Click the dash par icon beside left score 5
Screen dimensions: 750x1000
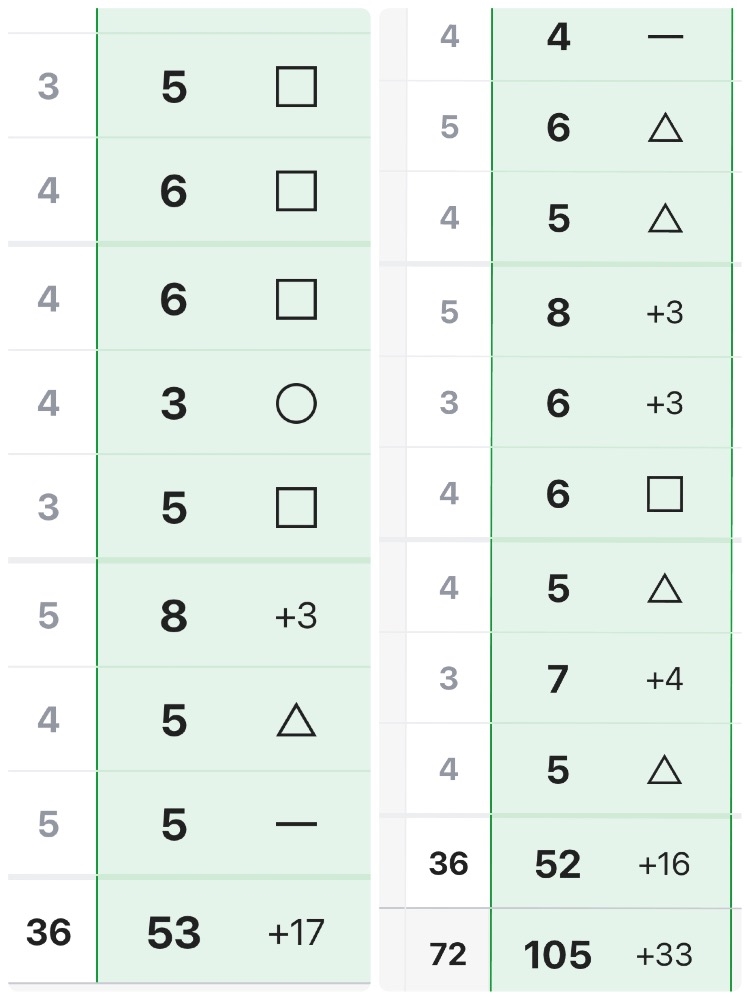296,824
